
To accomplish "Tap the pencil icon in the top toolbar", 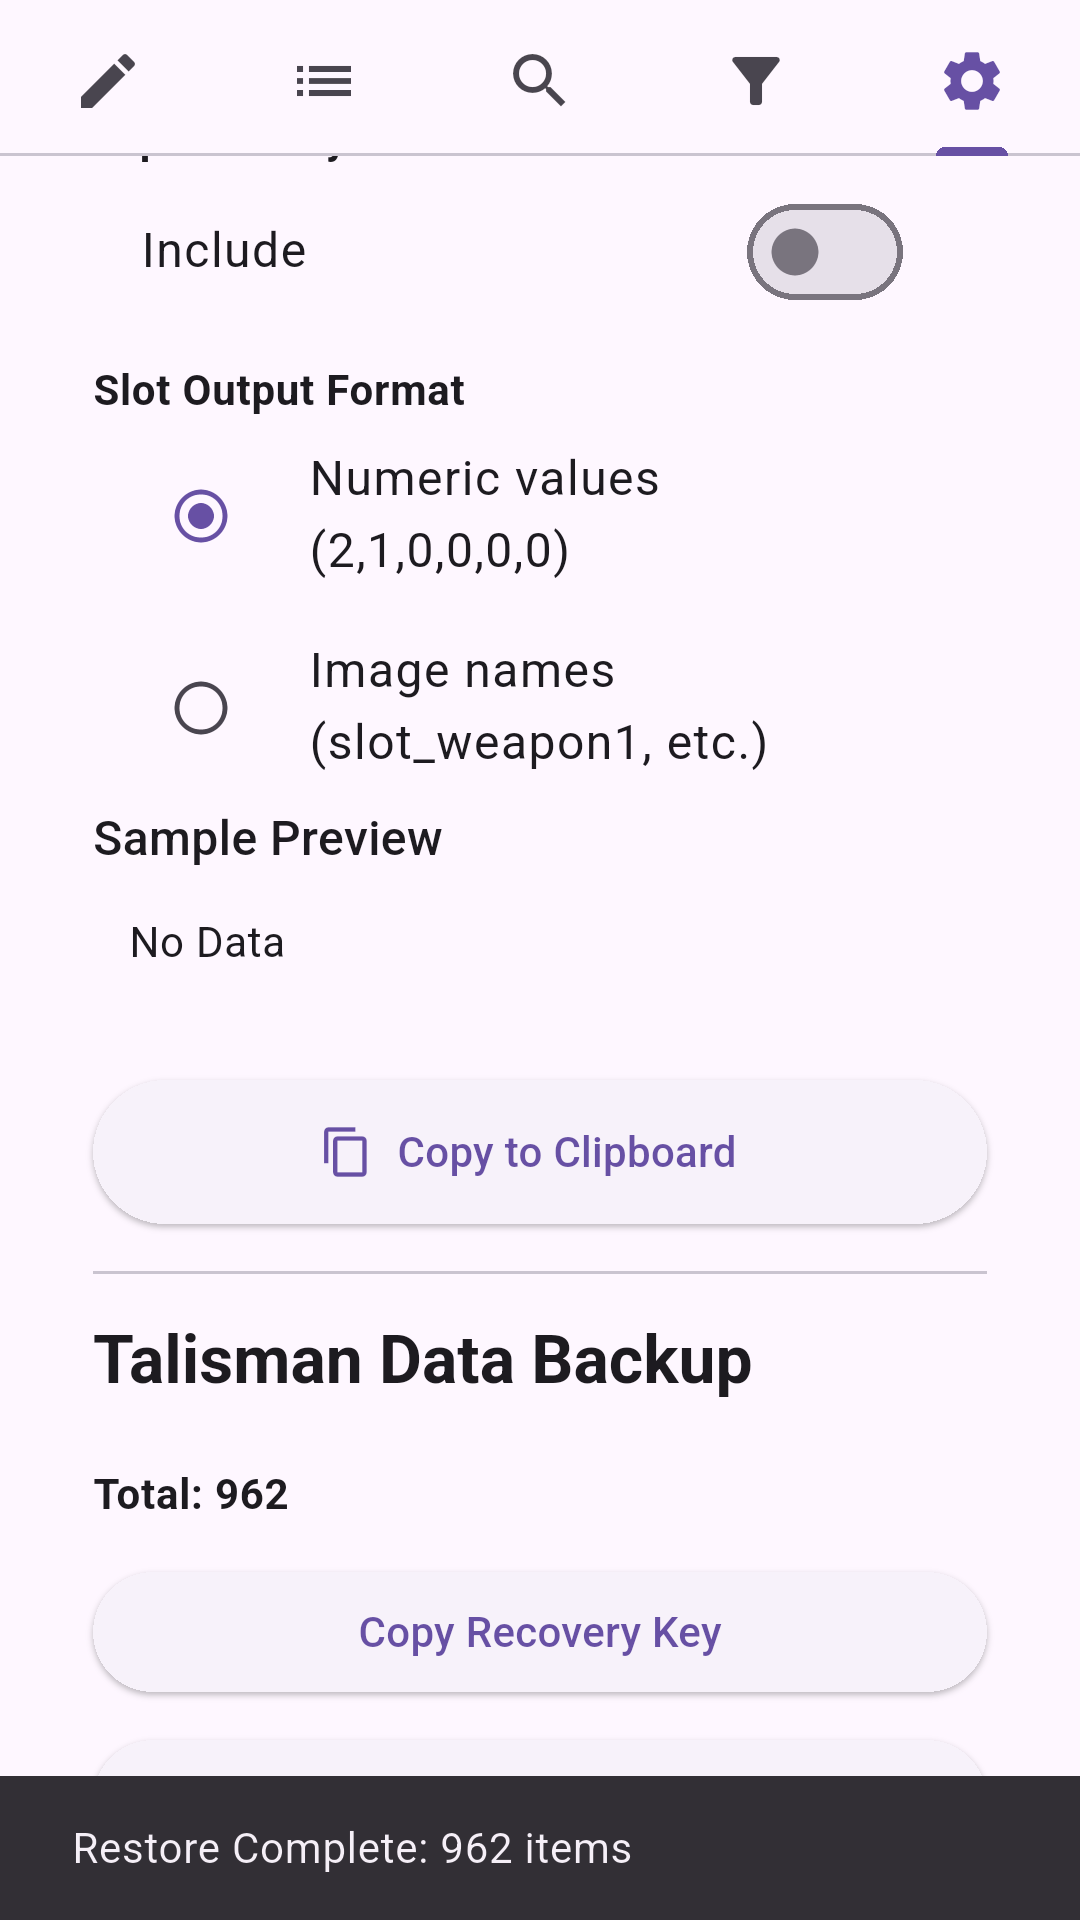I will [x=107, y=80].
